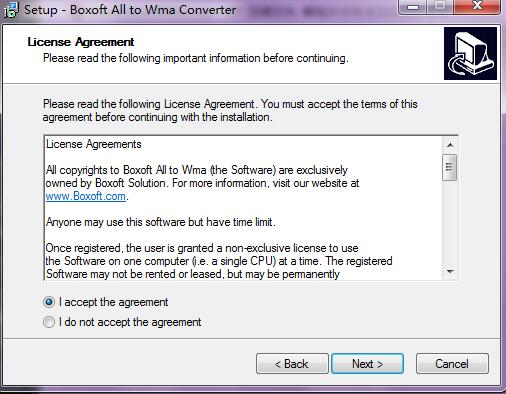Image resolution: width=506 pixels, height=394 pixels.
Task: Click the license text scroll up arrow
Action: pyautogui.click(x=450, y=145)
